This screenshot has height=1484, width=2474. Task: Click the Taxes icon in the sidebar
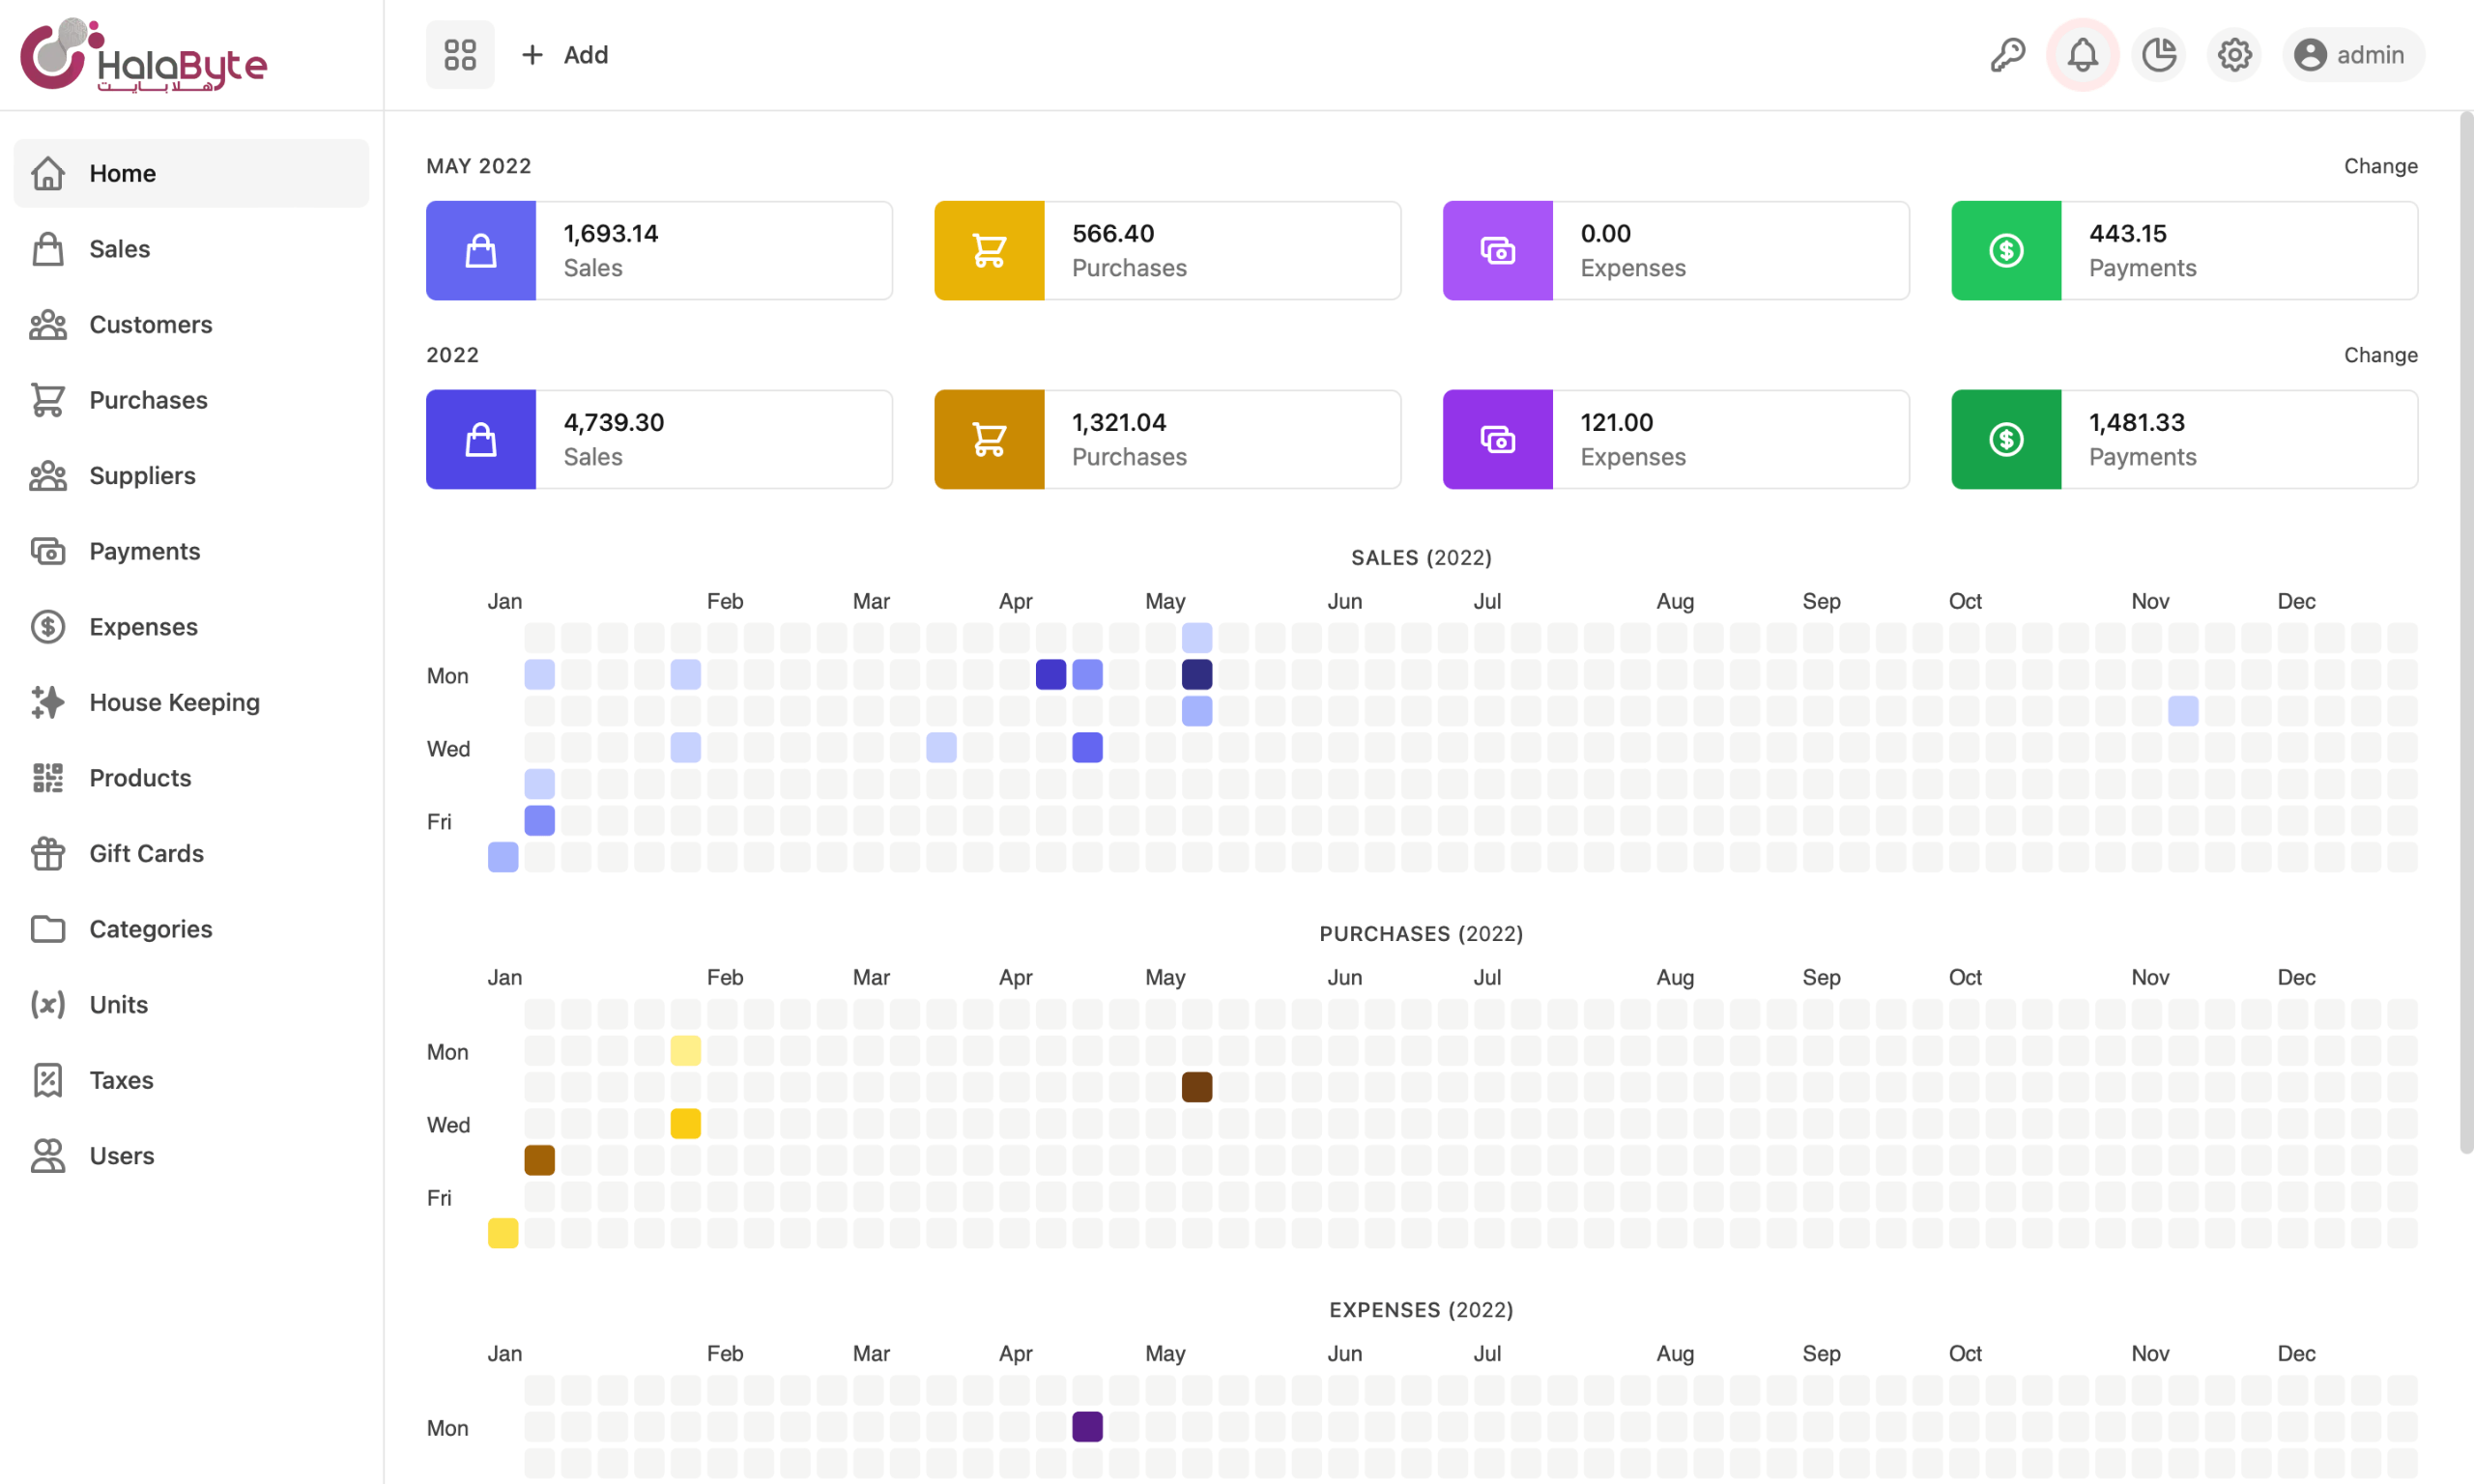pyautogui.click(x=47, y=1080)
